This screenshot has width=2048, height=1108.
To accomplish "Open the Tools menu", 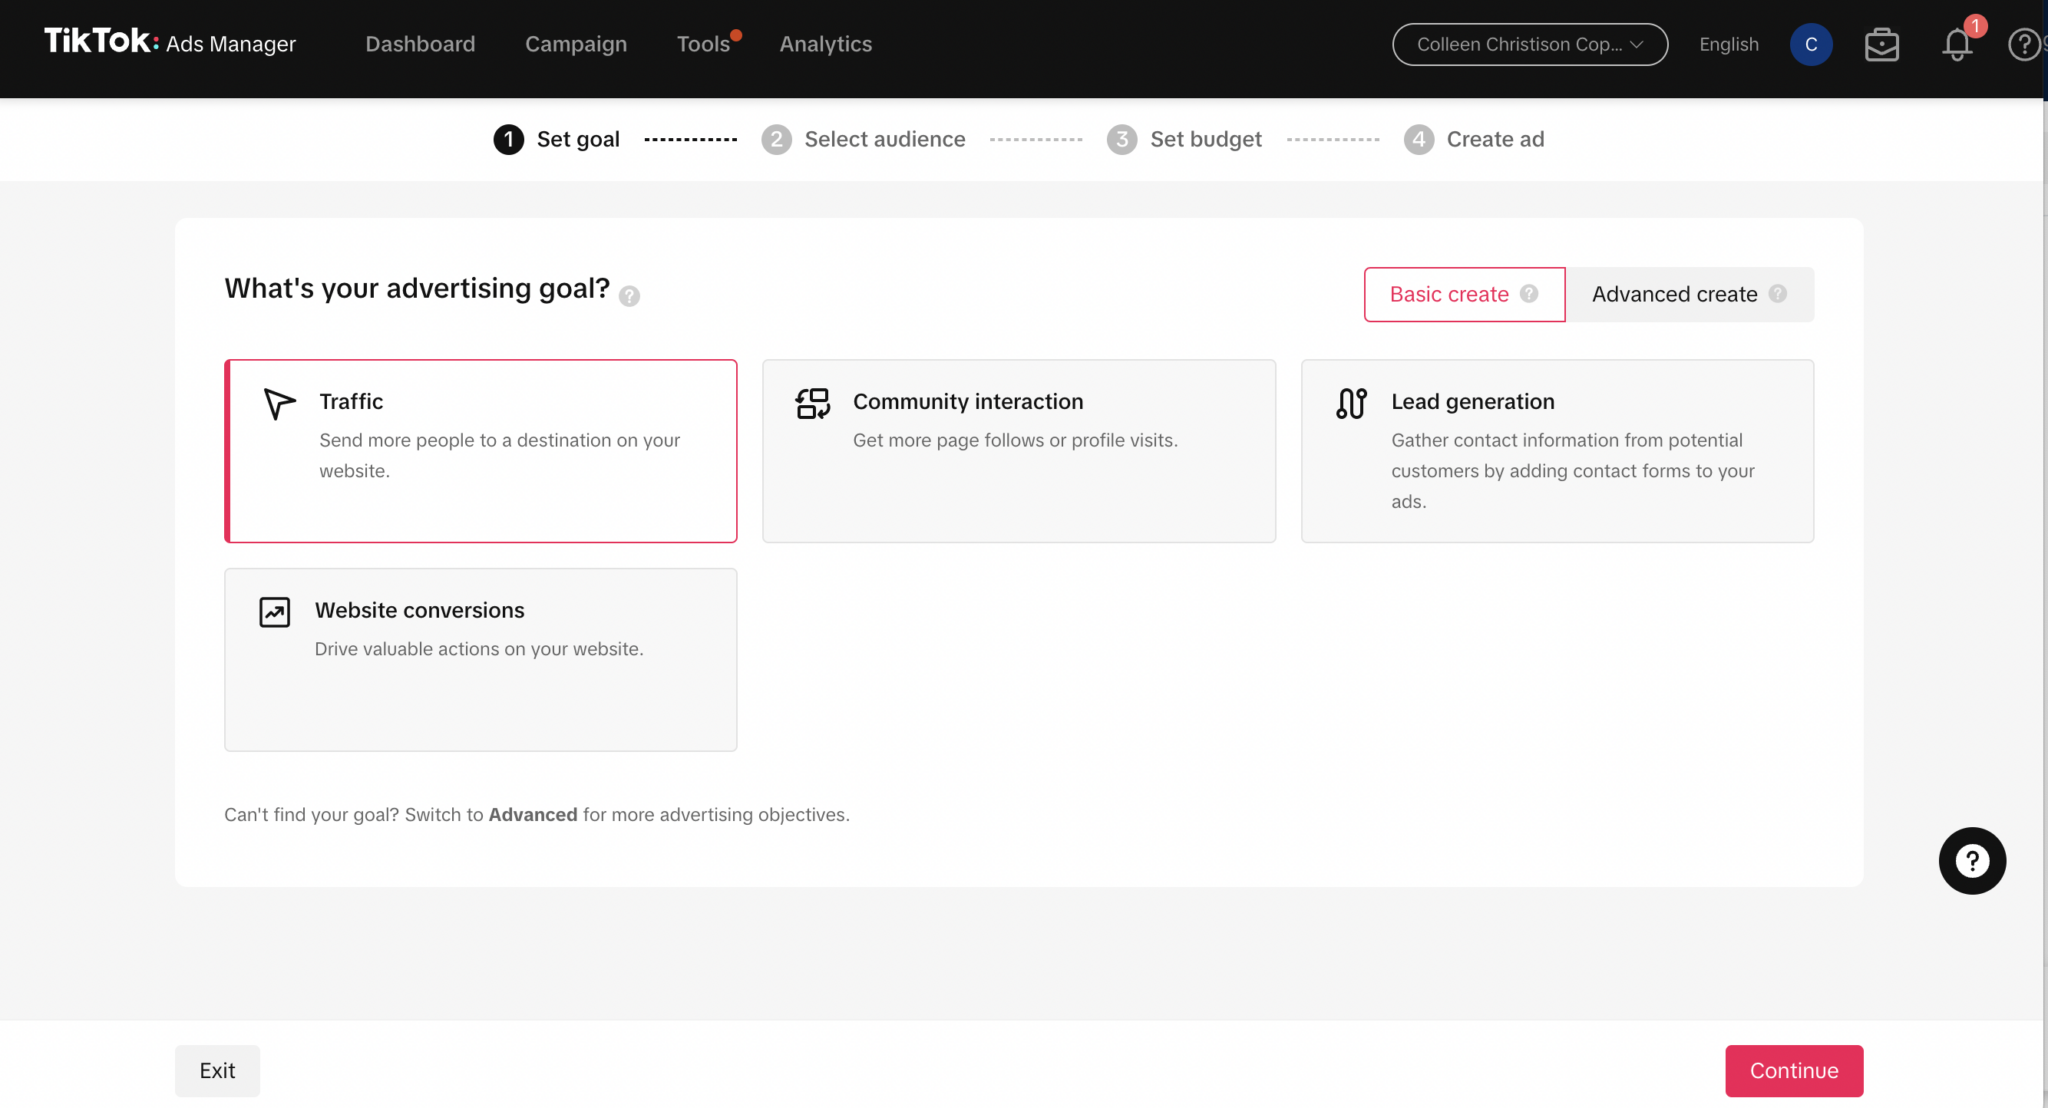I will [x=703, y=44].
